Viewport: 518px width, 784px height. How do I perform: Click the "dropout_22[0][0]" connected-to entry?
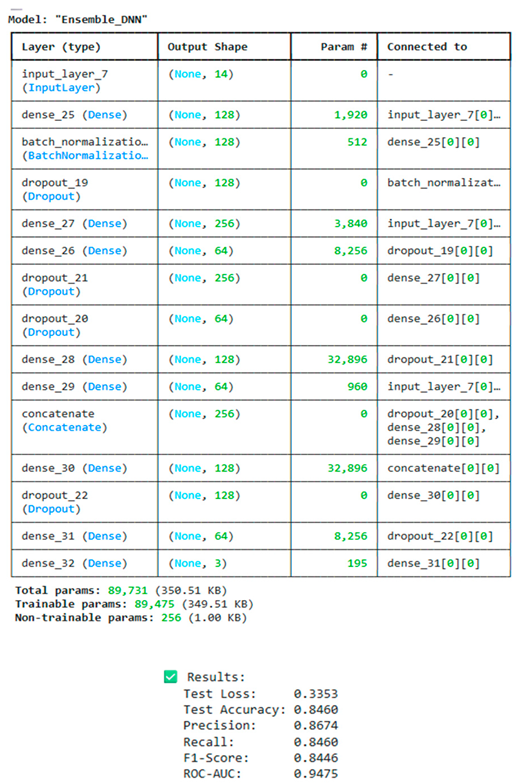coord(440,536)
